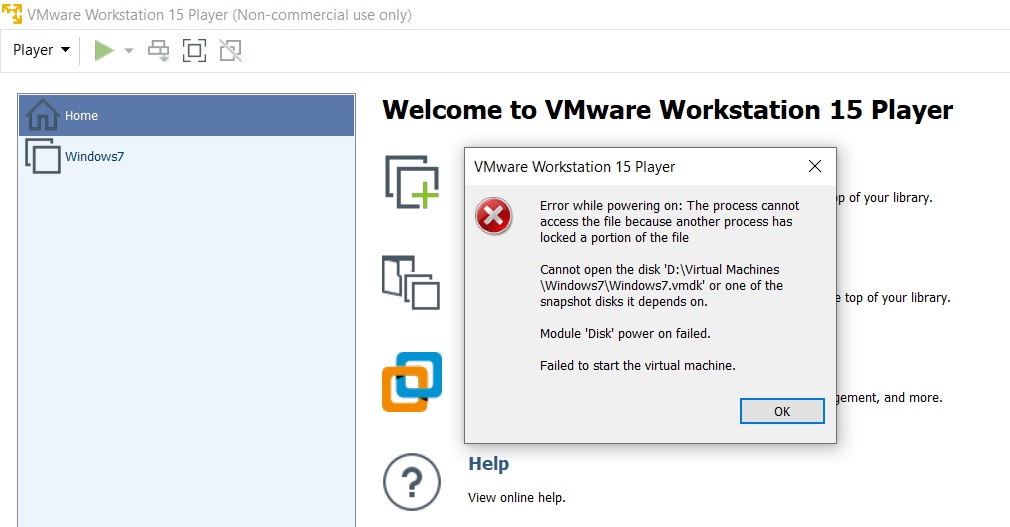Click 'Failed to start the virtual machine.' text
This screenshot has height=527, width=1010.
click(x=638, y=365)
